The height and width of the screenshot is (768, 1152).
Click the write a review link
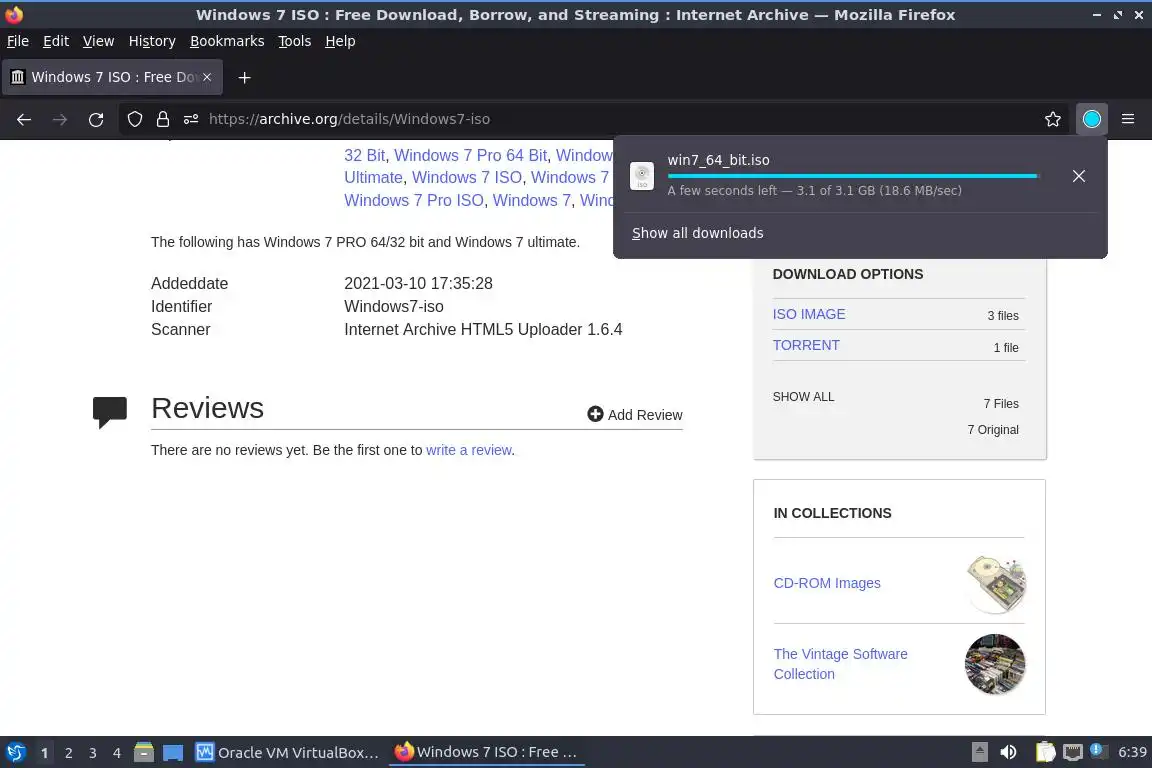(469, 450)
